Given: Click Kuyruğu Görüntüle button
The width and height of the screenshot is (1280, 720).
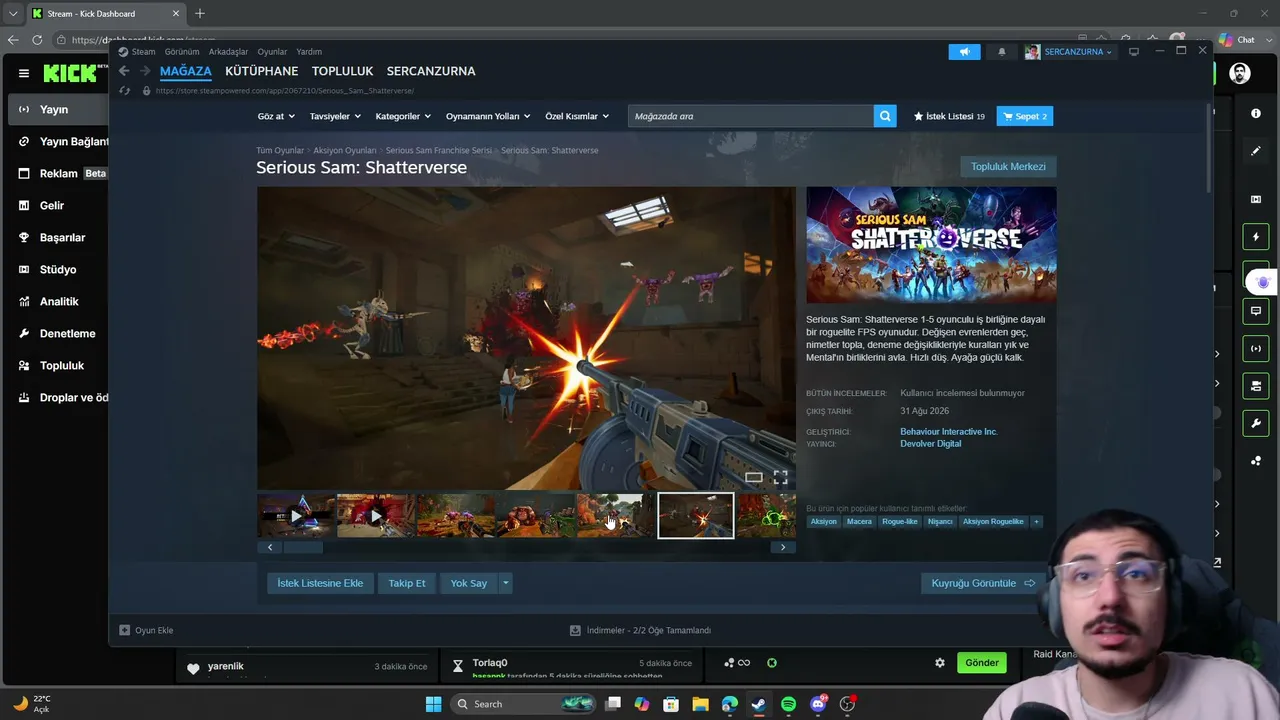Looking at the screenshot, I should (983, 583).
